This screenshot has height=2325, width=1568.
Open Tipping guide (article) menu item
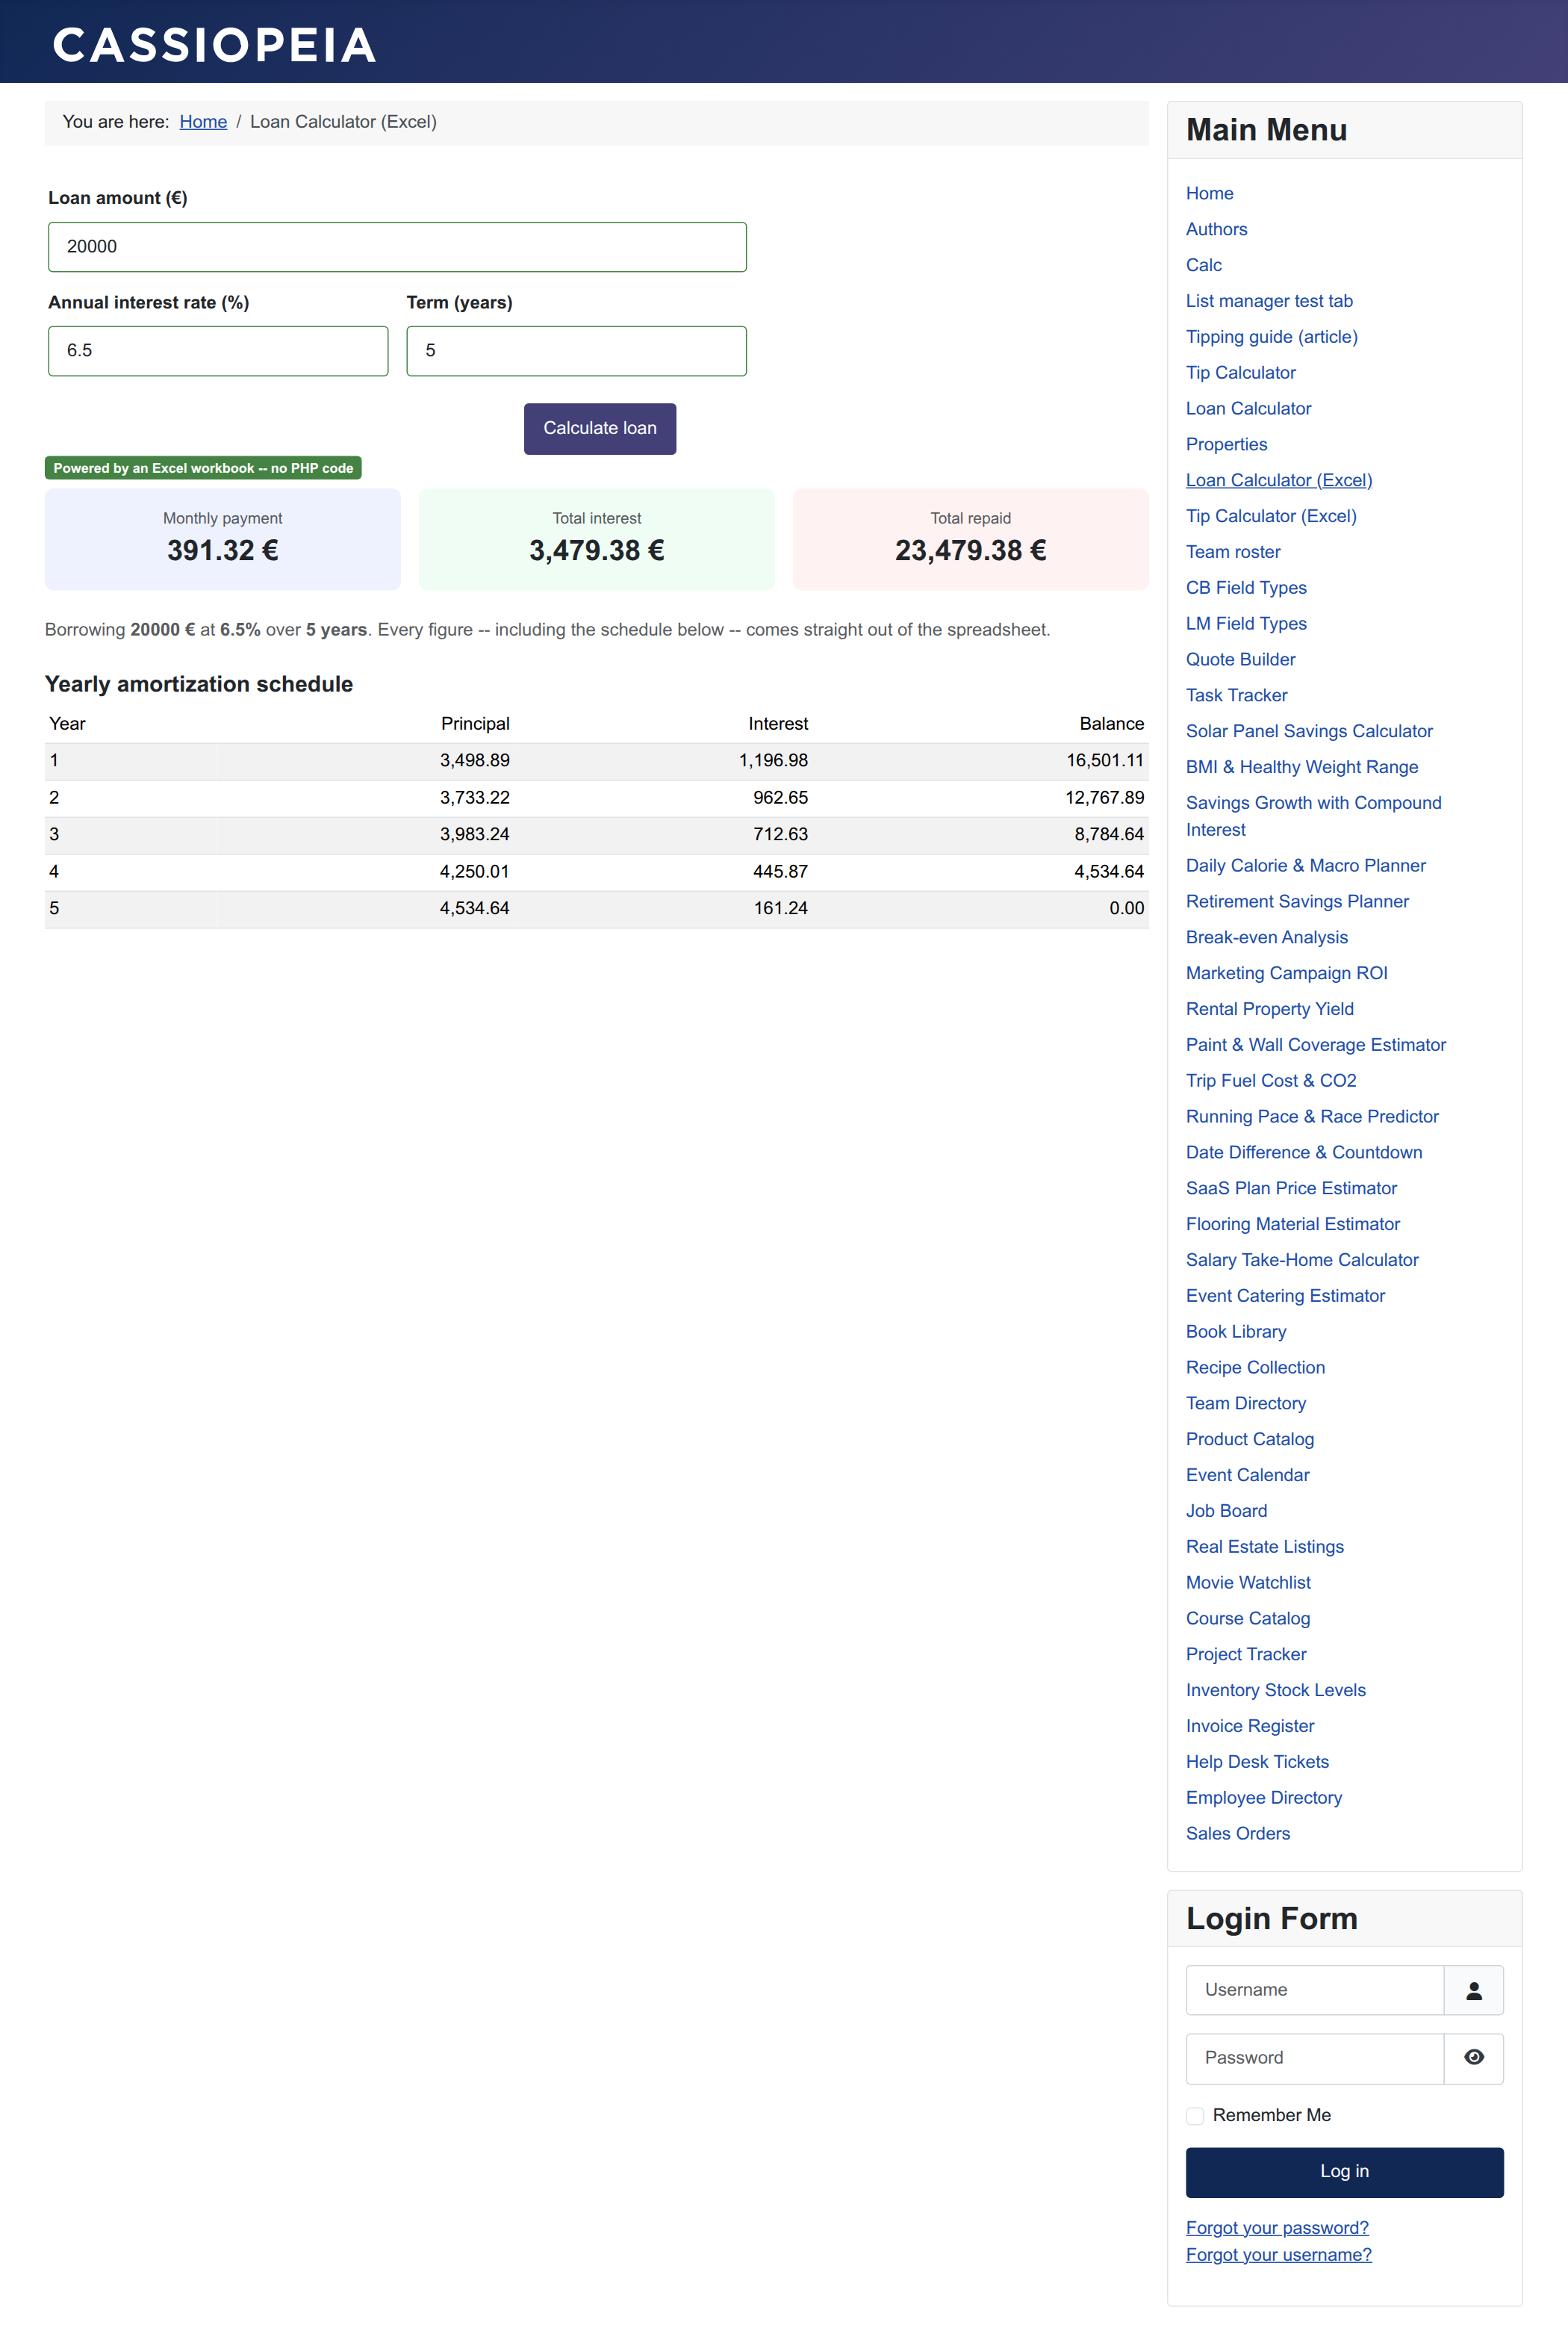(x=1271, y=337)
